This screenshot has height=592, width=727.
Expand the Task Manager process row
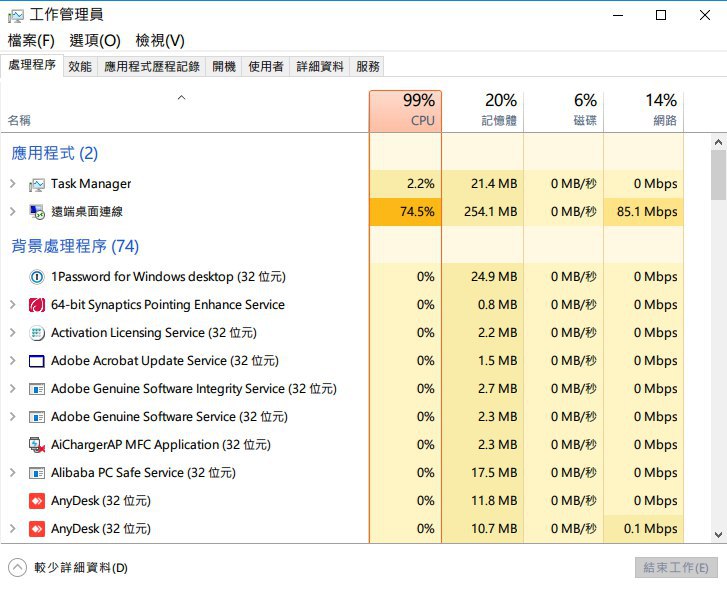point(12,184)
